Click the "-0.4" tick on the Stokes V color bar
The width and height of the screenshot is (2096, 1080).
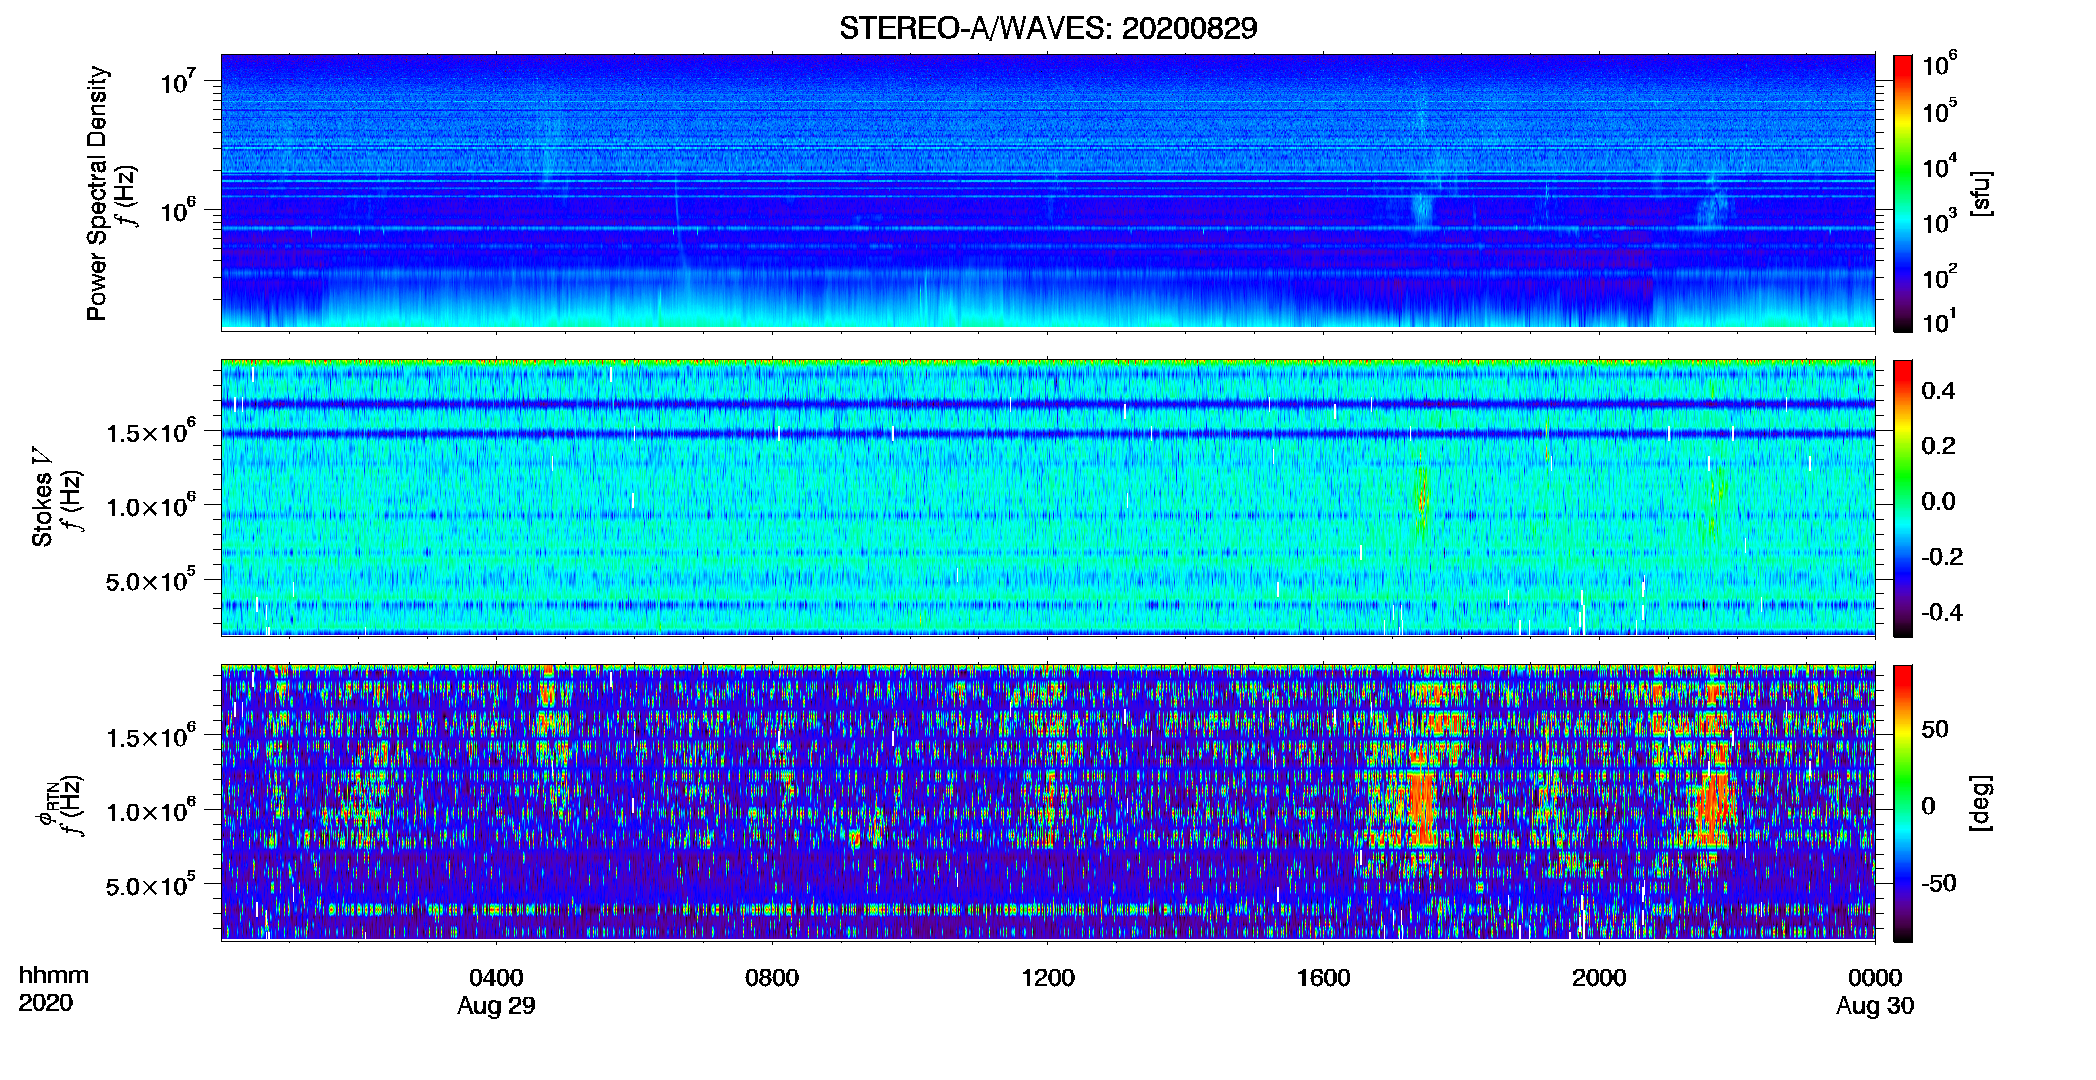point(1942,612)
